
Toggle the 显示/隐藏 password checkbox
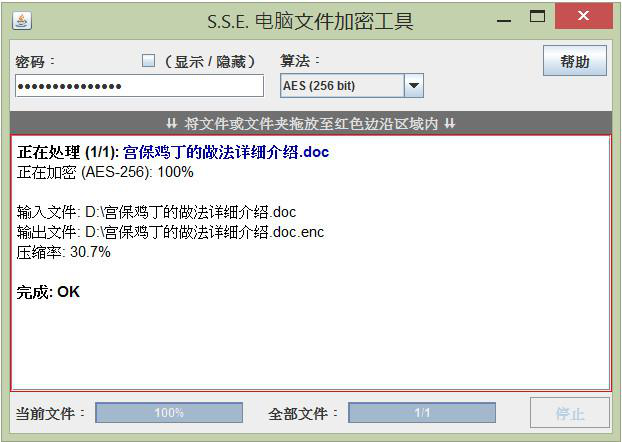148,60
